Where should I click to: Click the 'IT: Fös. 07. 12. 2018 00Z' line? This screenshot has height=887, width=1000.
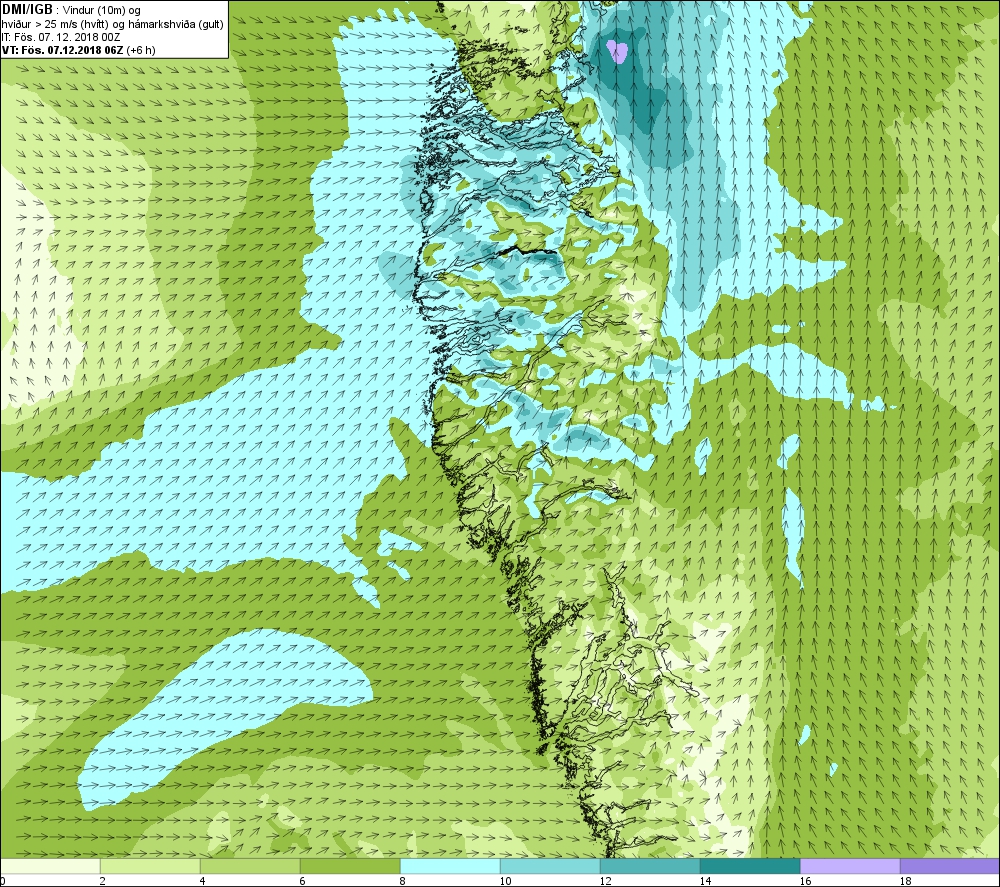(61, 37)
